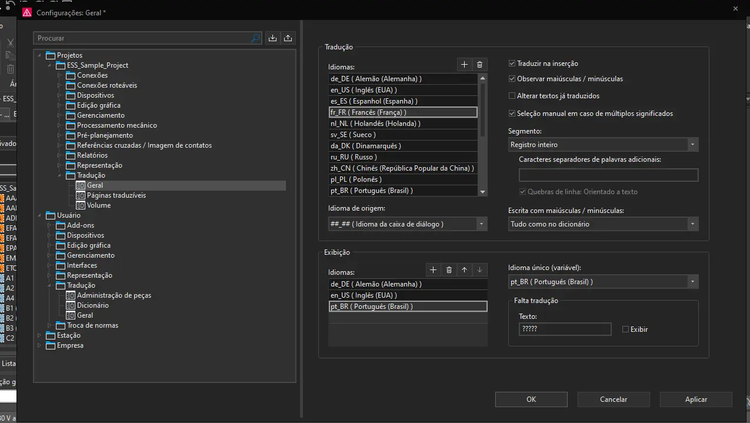This screenshot has width=750, height=423.
Task: Click the import settings icon beside search
Action: tap(274, 38)
